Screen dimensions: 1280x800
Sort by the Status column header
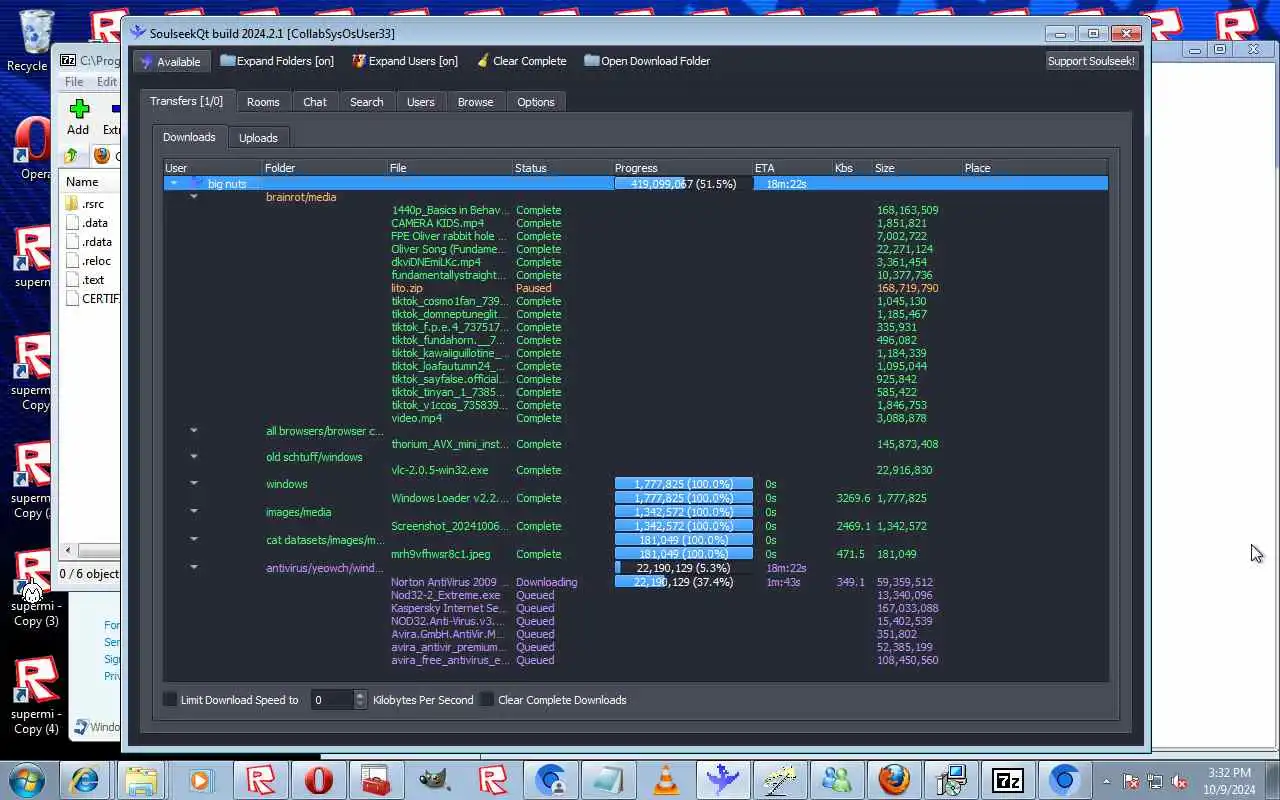click(x=562, y=168)
